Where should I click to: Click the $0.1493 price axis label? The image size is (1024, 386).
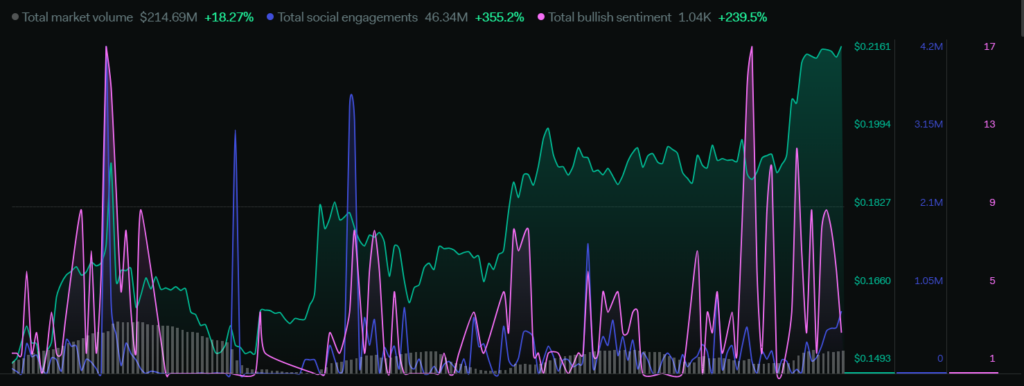872,359
